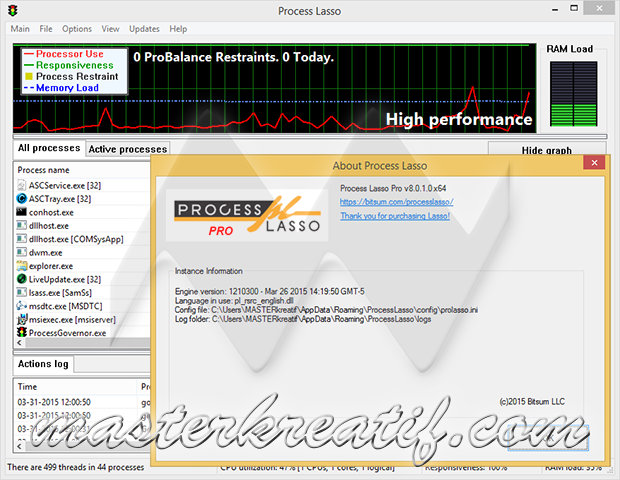This screenshot has height=480, width=620.
Task: Switch to the Active processes tab
Action: tap(128, 149)
